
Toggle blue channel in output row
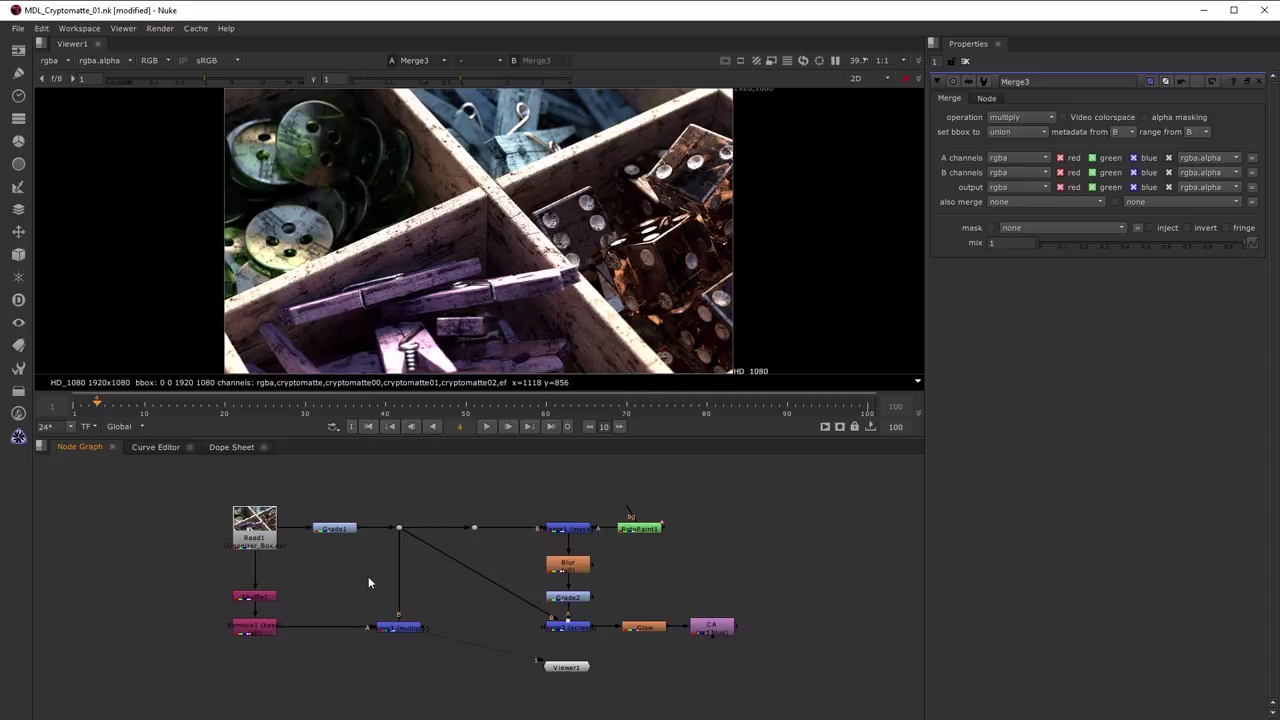[x=1133, y=187]
